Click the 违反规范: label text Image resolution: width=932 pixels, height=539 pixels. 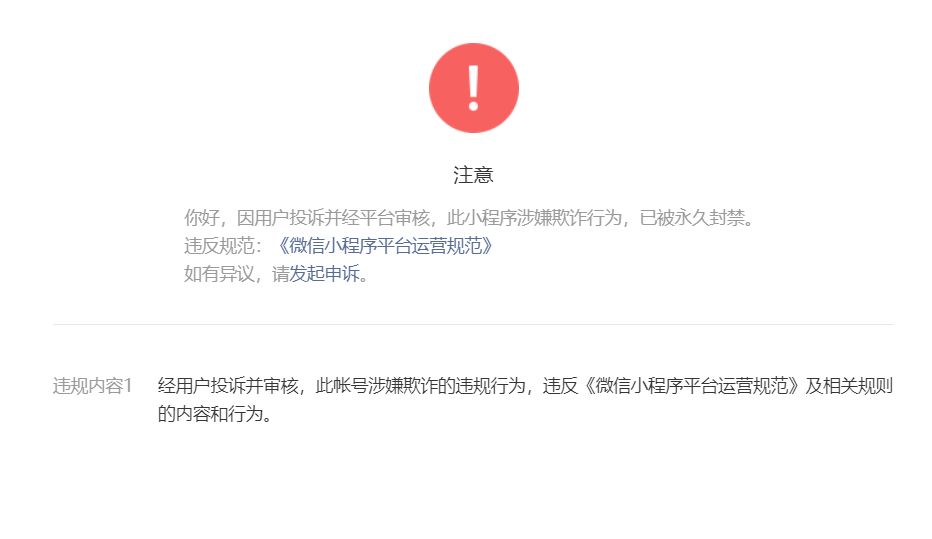[223, 245]
